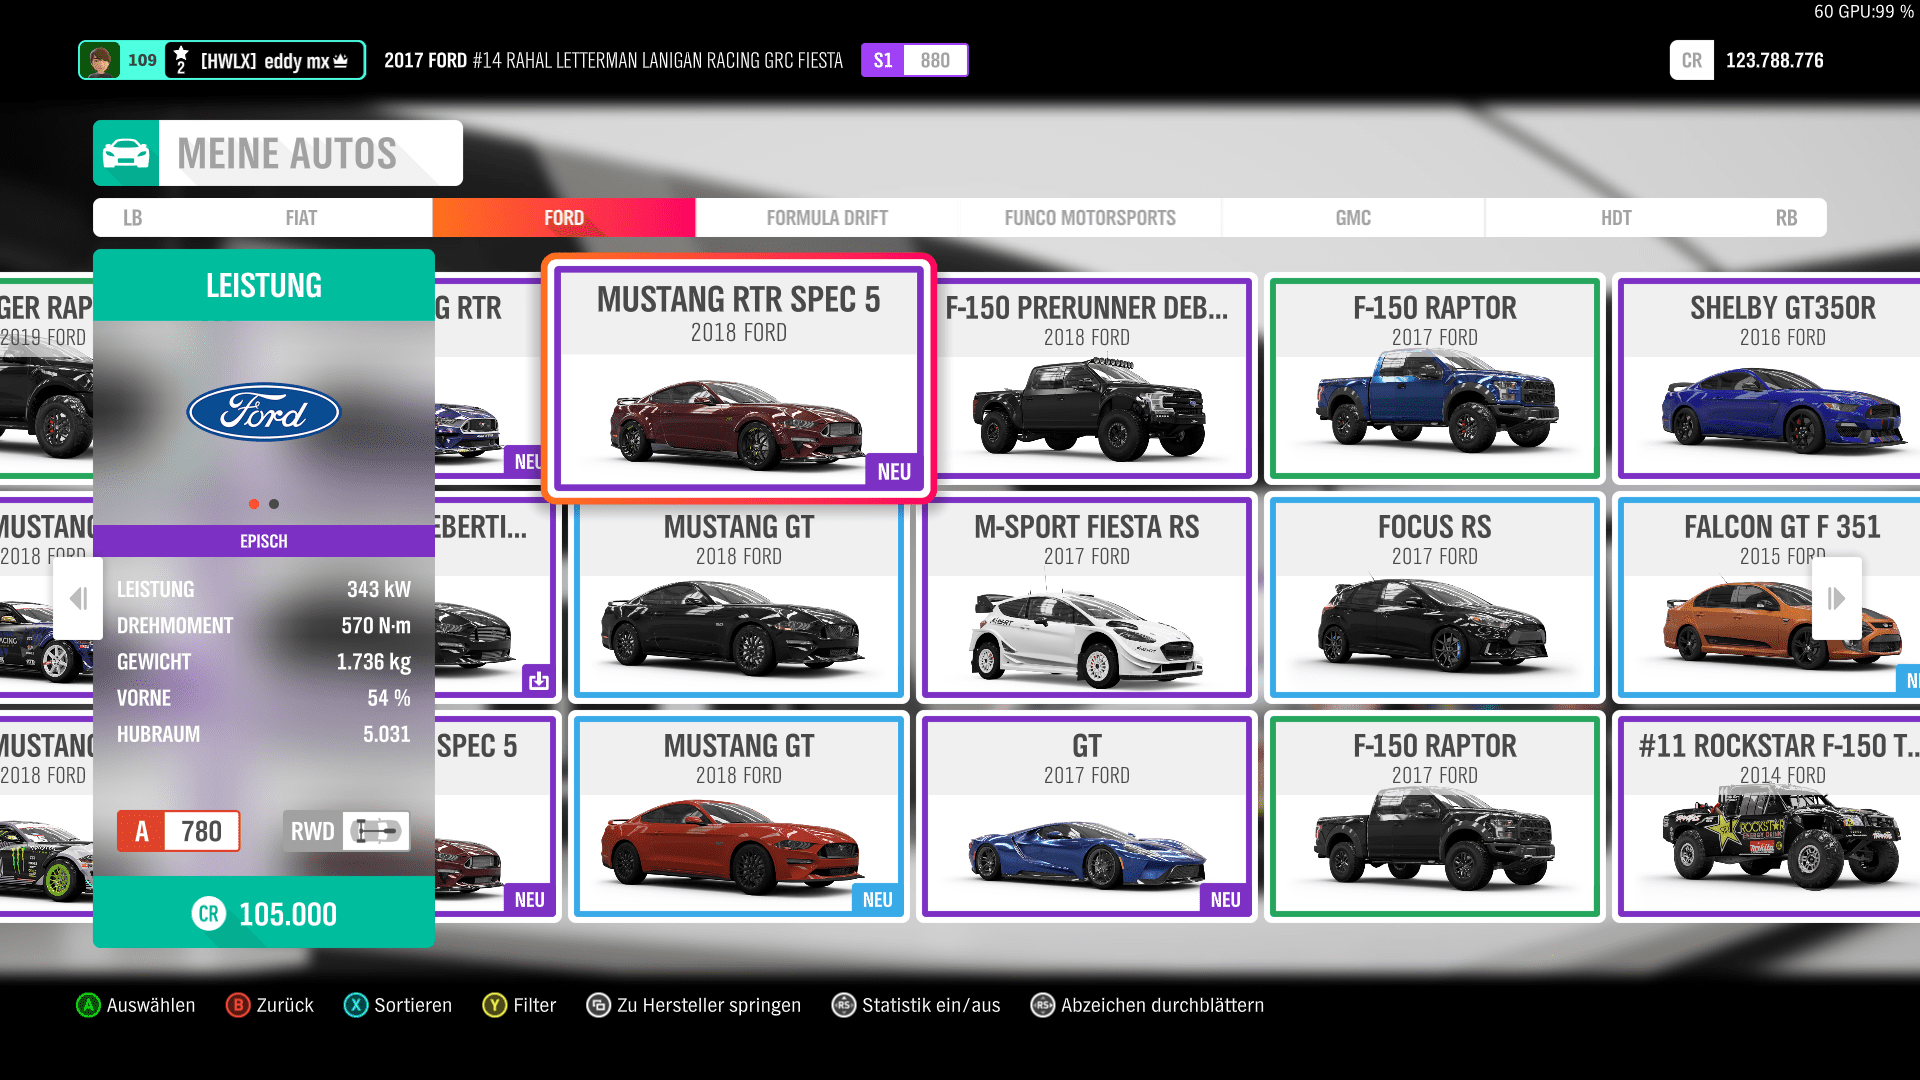The height and width of the screenshot is (1080, 1920).
Task: Click the B button Zurück icon
Action: point(238,1005)
